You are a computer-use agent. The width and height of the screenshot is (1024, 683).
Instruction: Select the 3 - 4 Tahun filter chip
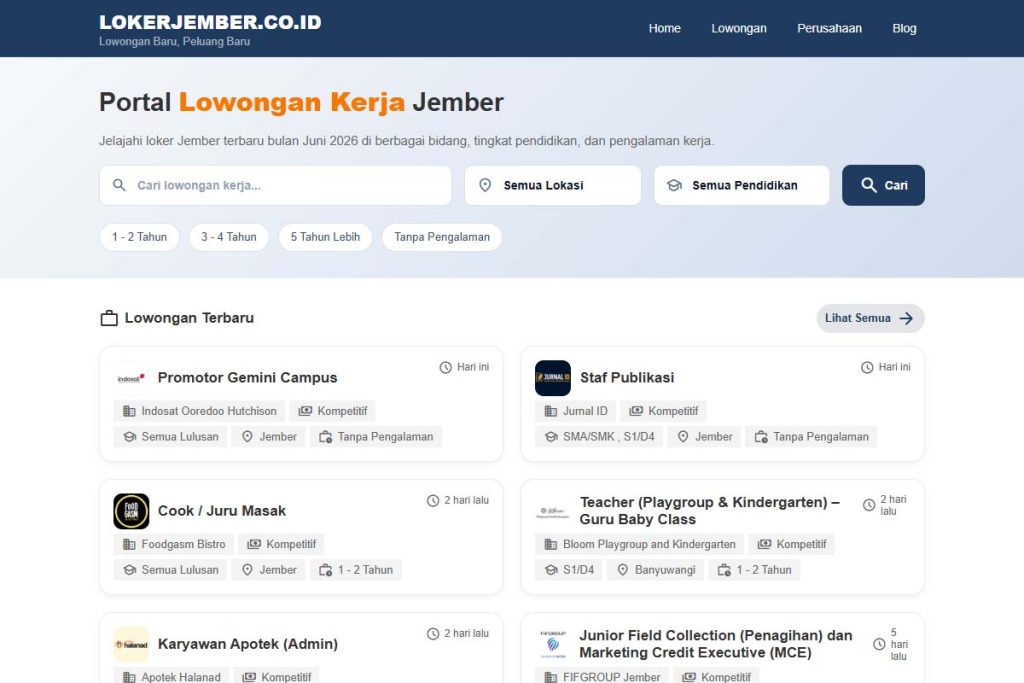coord(229,237)
